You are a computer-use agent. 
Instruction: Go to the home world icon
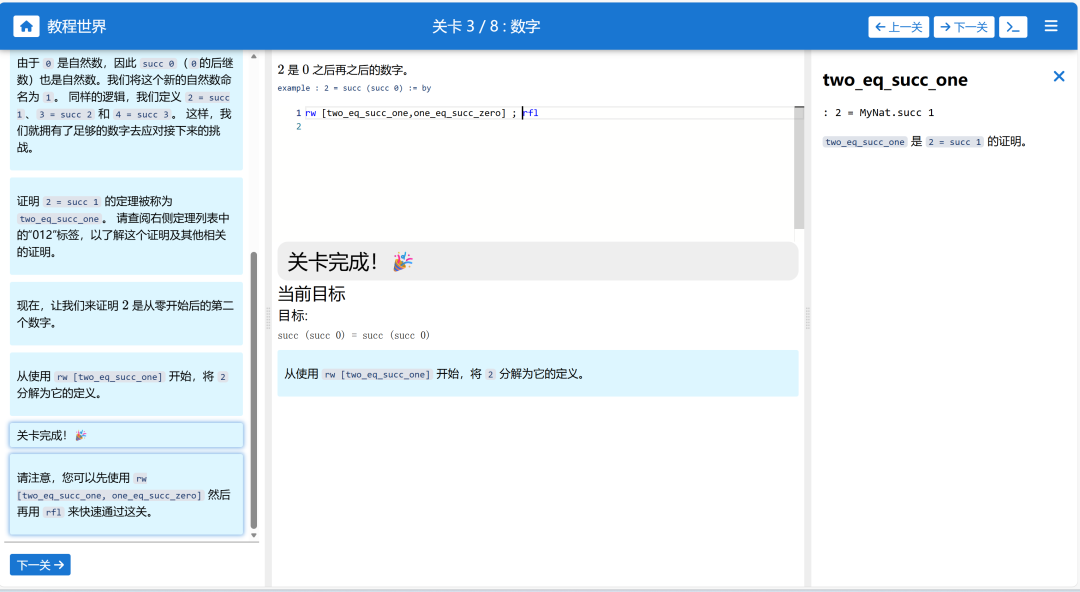point(26,26)
